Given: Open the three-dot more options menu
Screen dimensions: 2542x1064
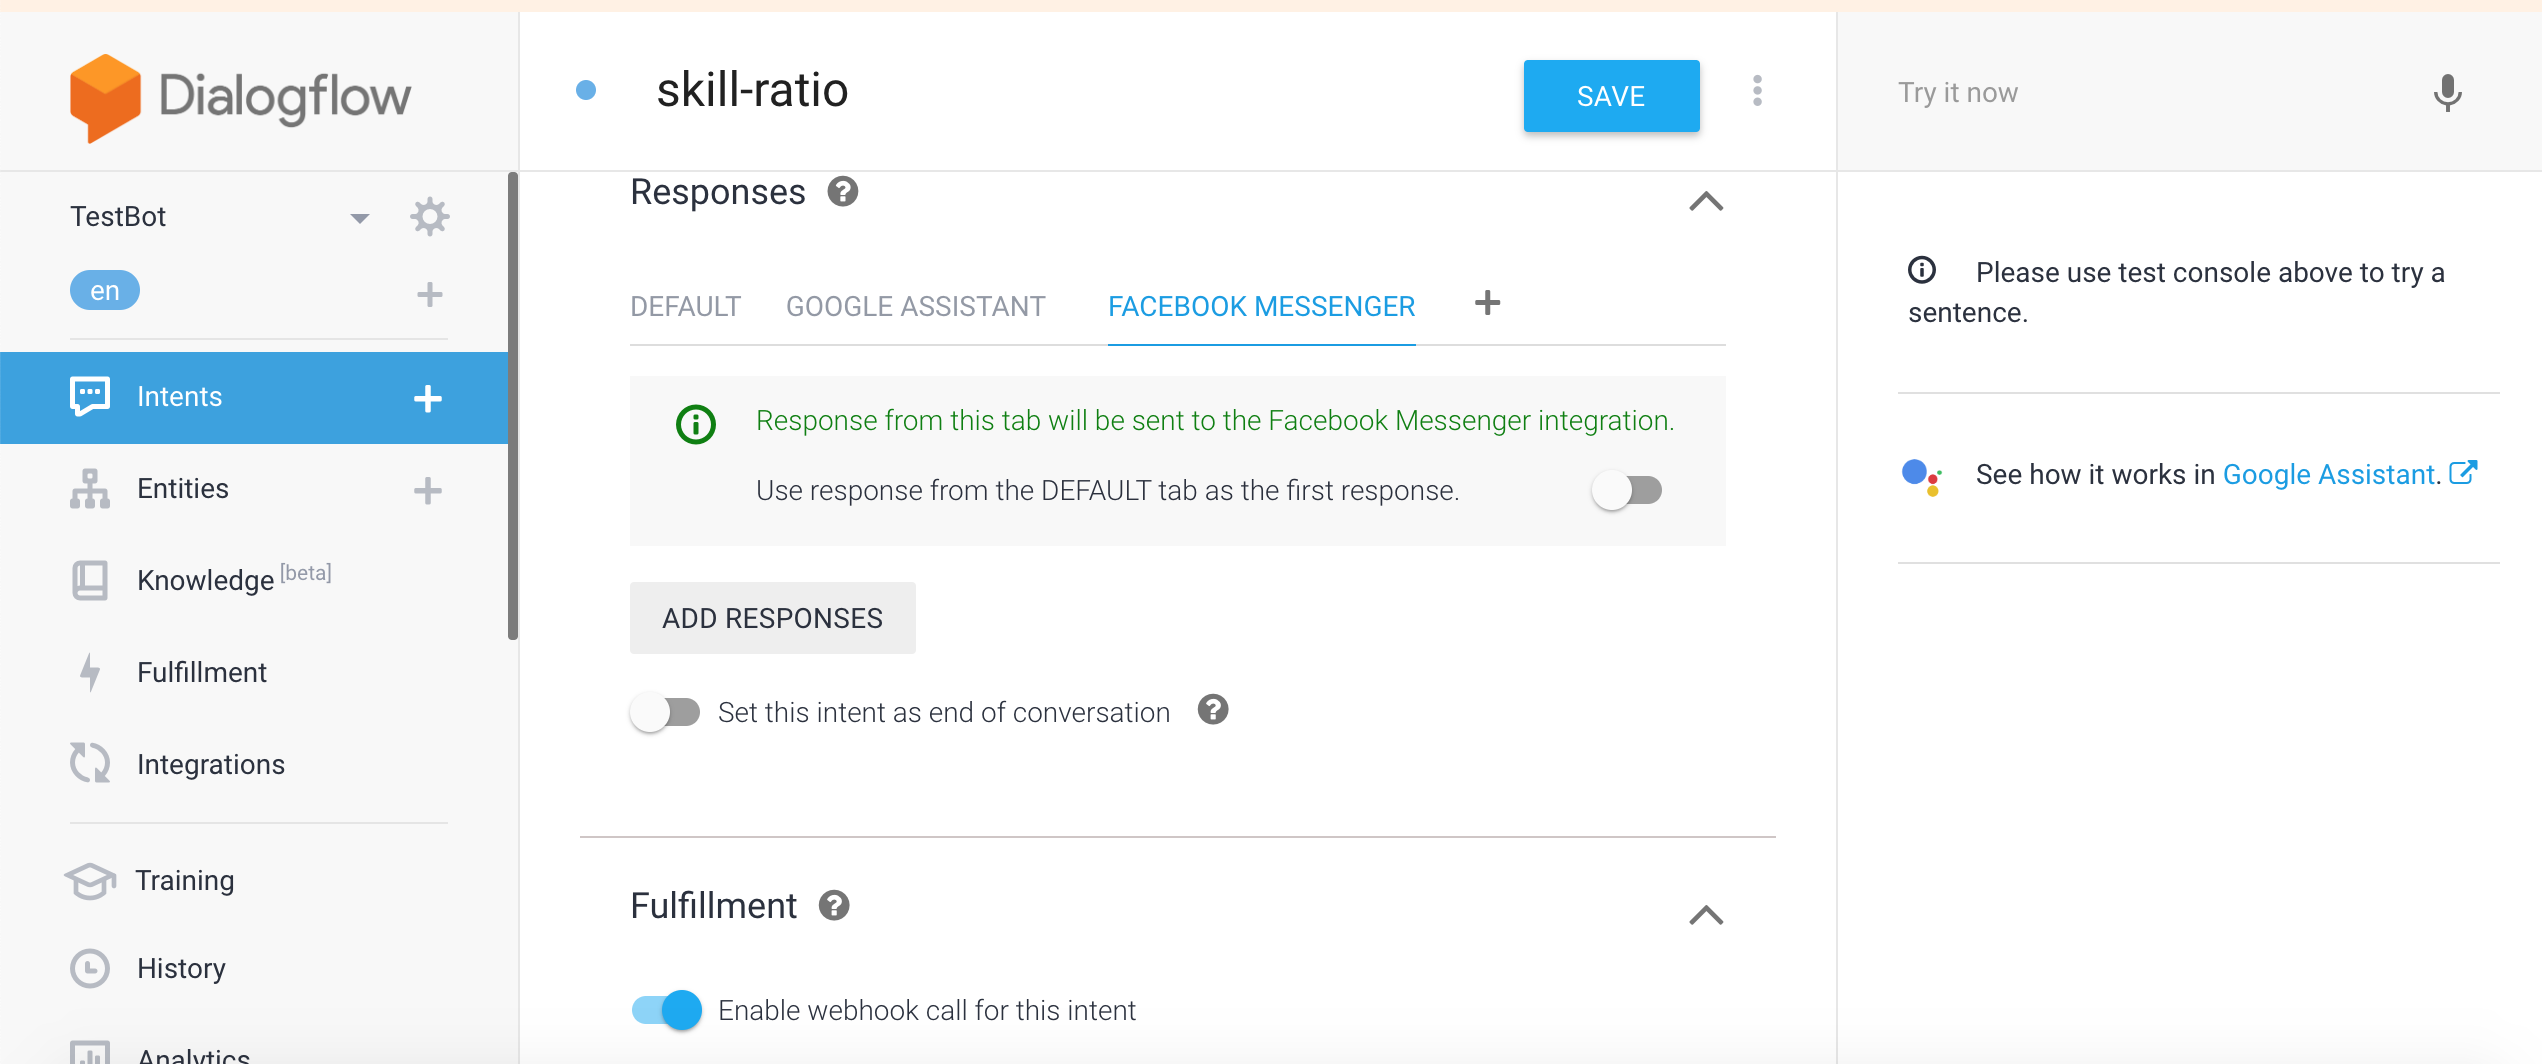Looking at the screenshot, I should click(1757, 92).
